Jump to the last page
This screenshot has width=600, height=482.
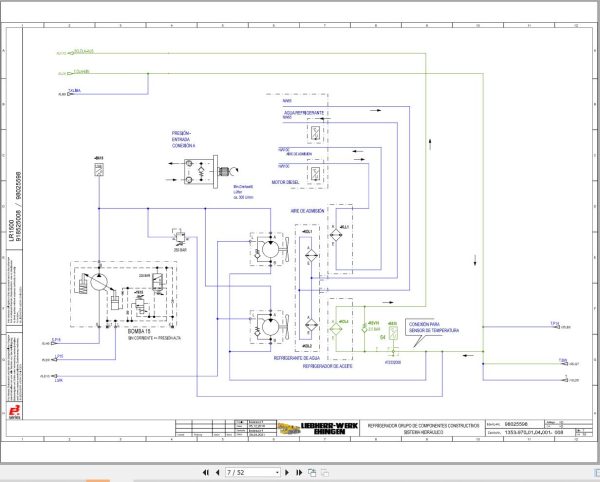point(299,472)
